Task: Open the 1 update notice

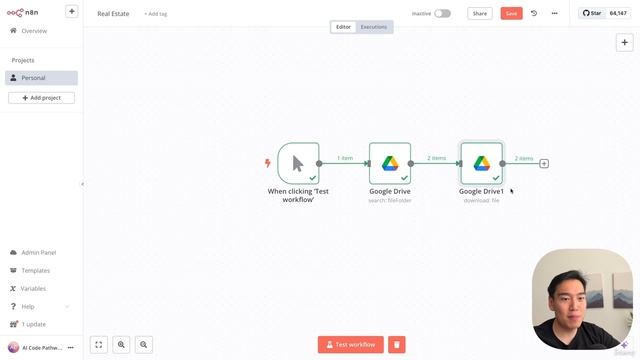Action: click(x=33, y=324)
